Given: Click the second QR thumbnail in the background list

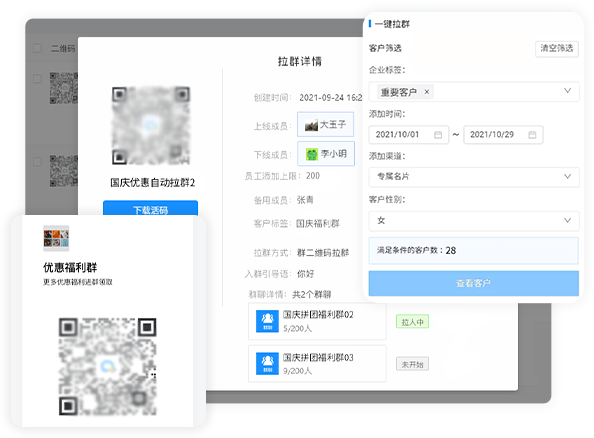Looking at the screenshot, I should click(64, 171).
